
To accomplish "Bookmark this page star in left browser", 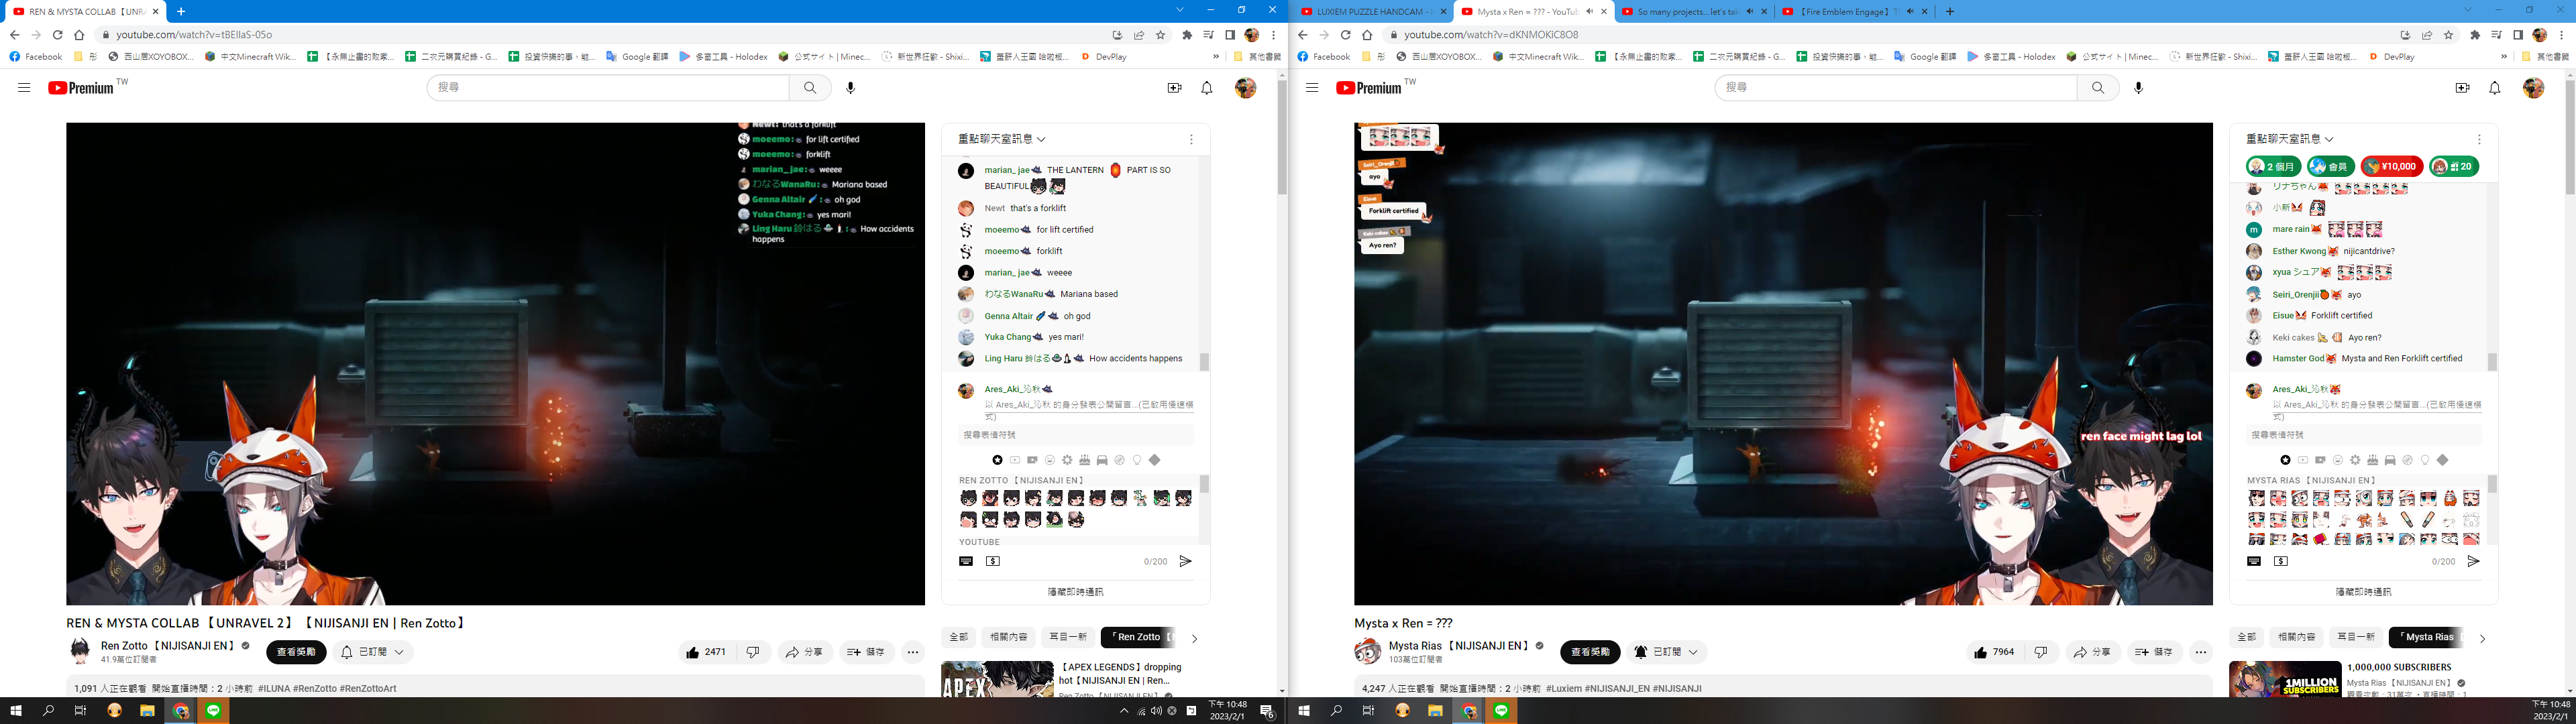I will pyautogui.click(x=1160, y=35).
